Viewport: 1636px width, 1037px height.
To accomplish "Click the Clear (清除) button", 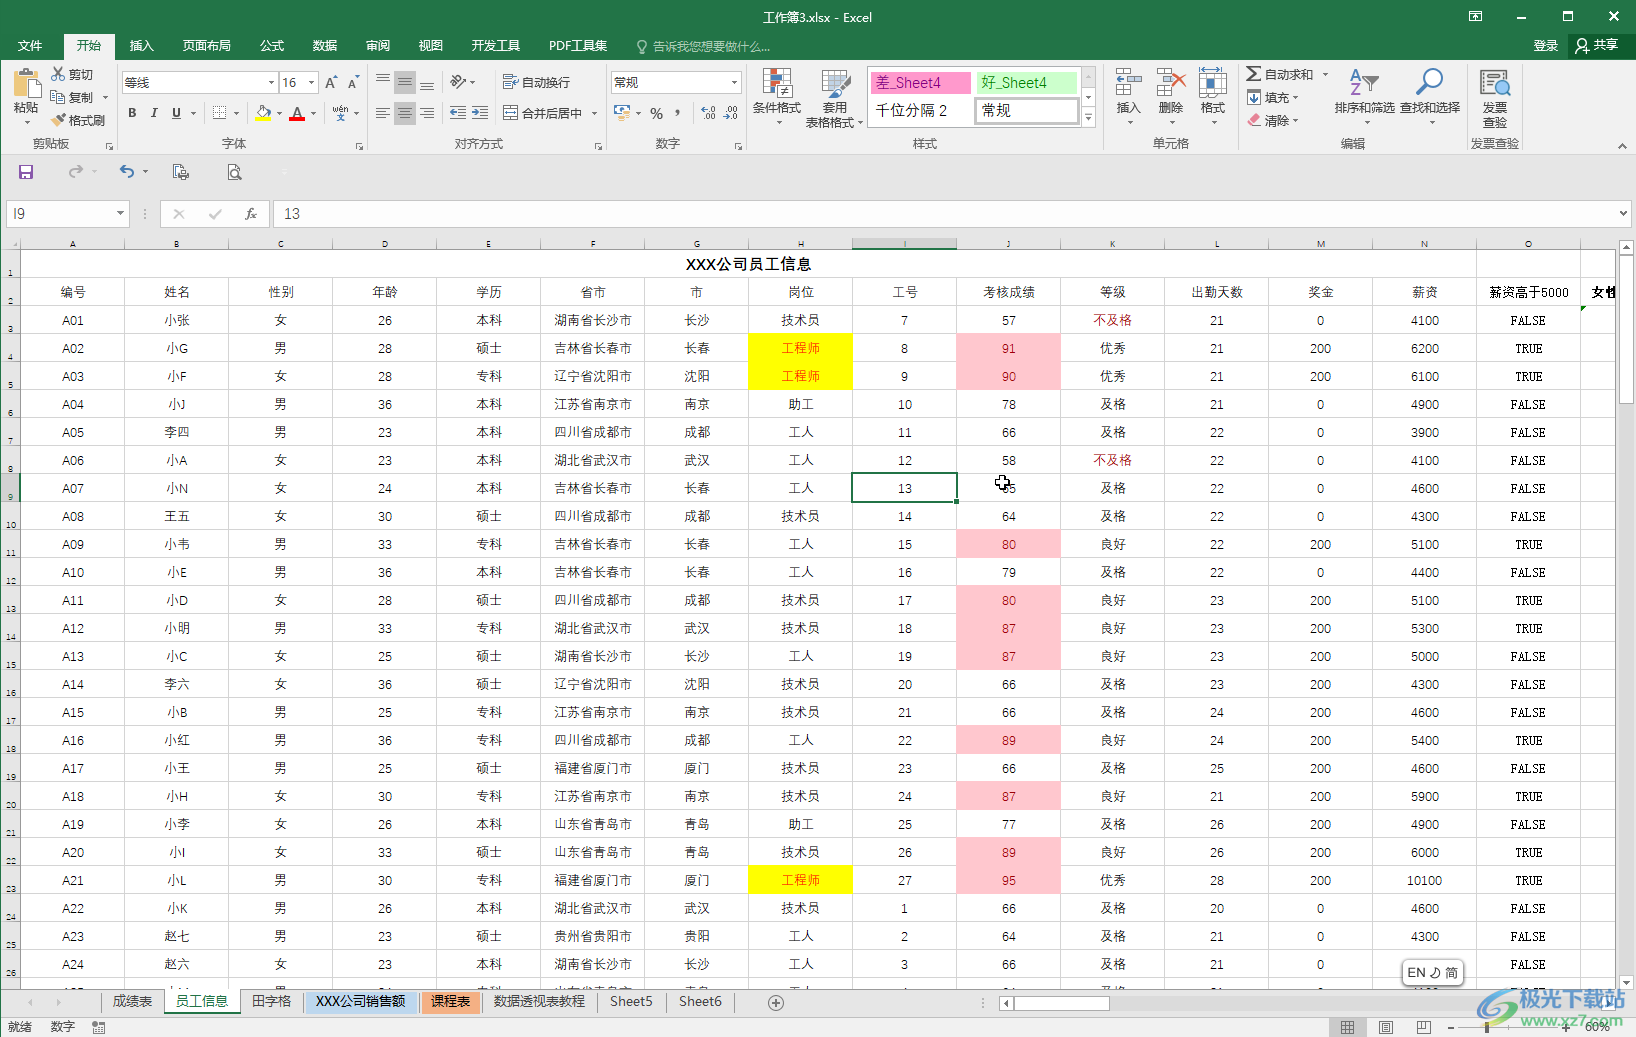I will click(x=1272, y=120).
